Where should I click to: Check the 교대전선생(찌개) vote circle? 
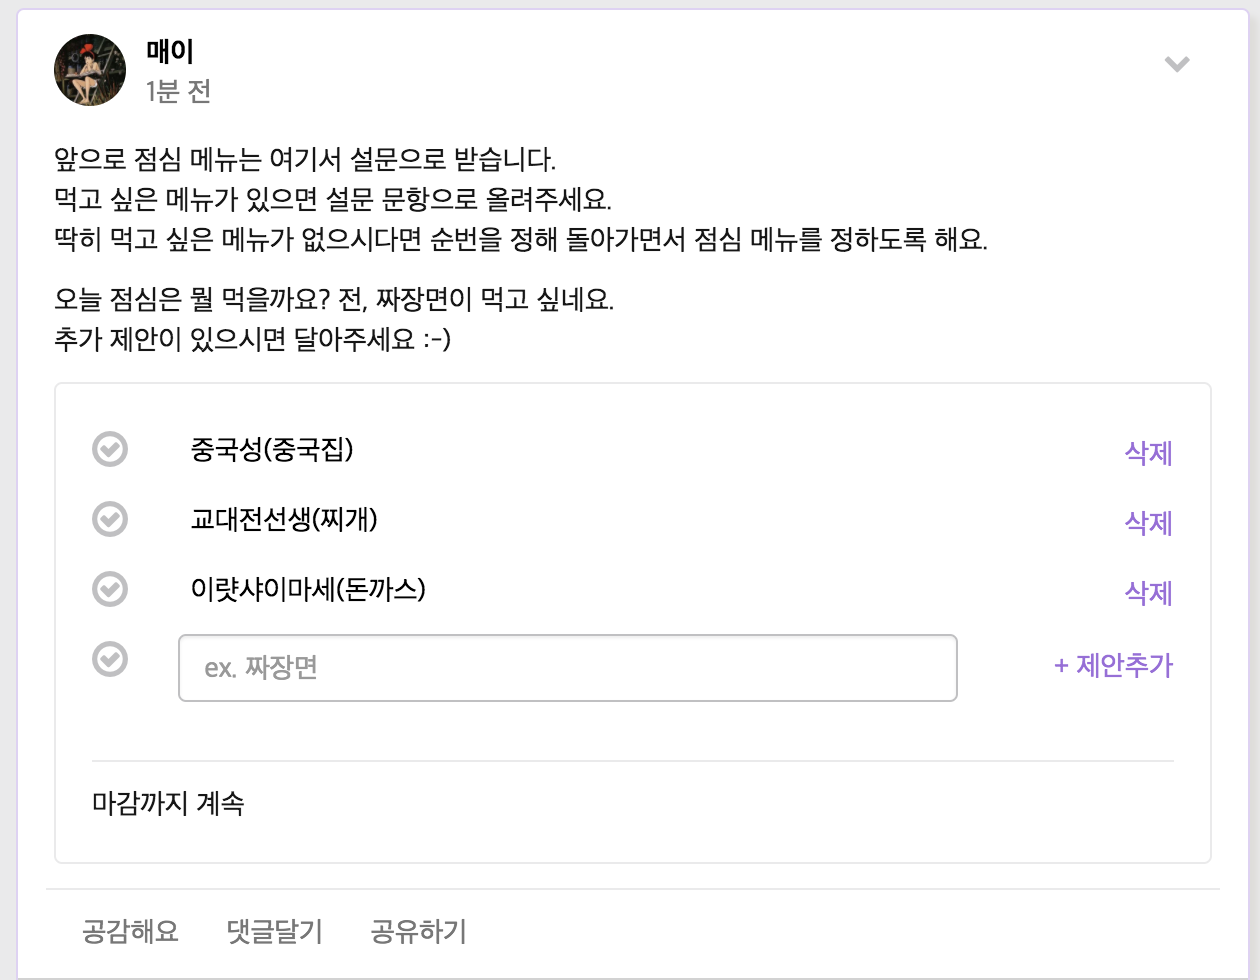tap(110, 519)
